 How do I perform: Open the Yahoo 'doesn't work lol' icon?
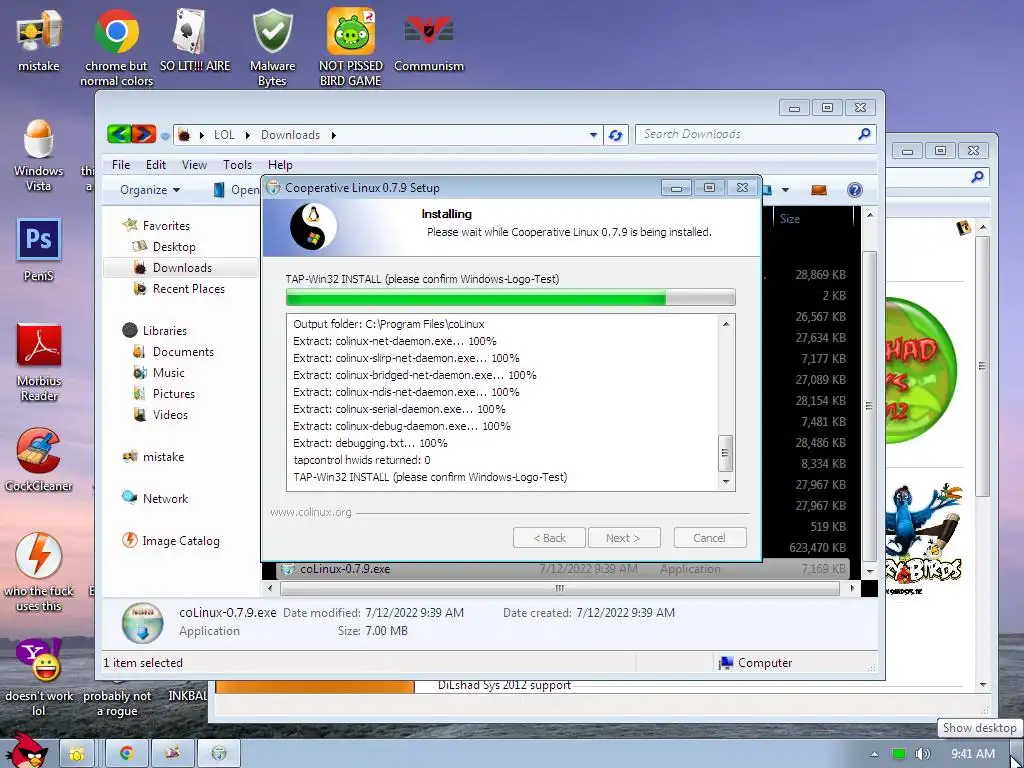click(39, 677)
